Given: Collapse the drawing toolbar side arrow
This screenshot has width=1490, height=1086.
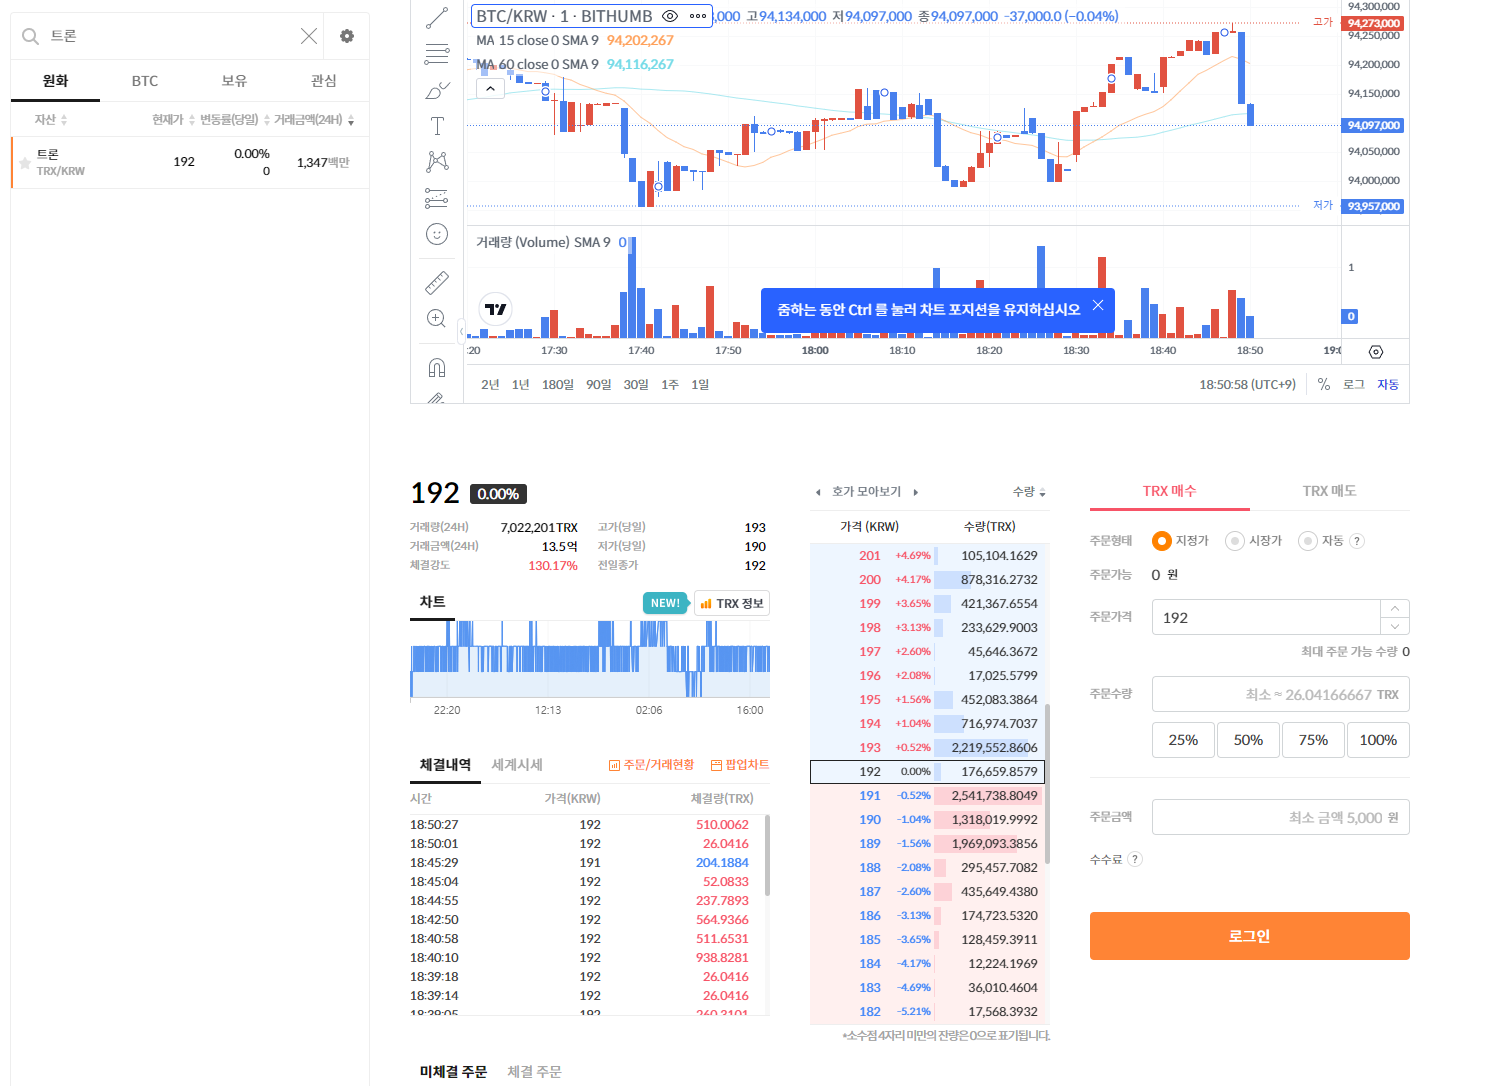Looking at the screenshot, I should [x=462, y=329].
